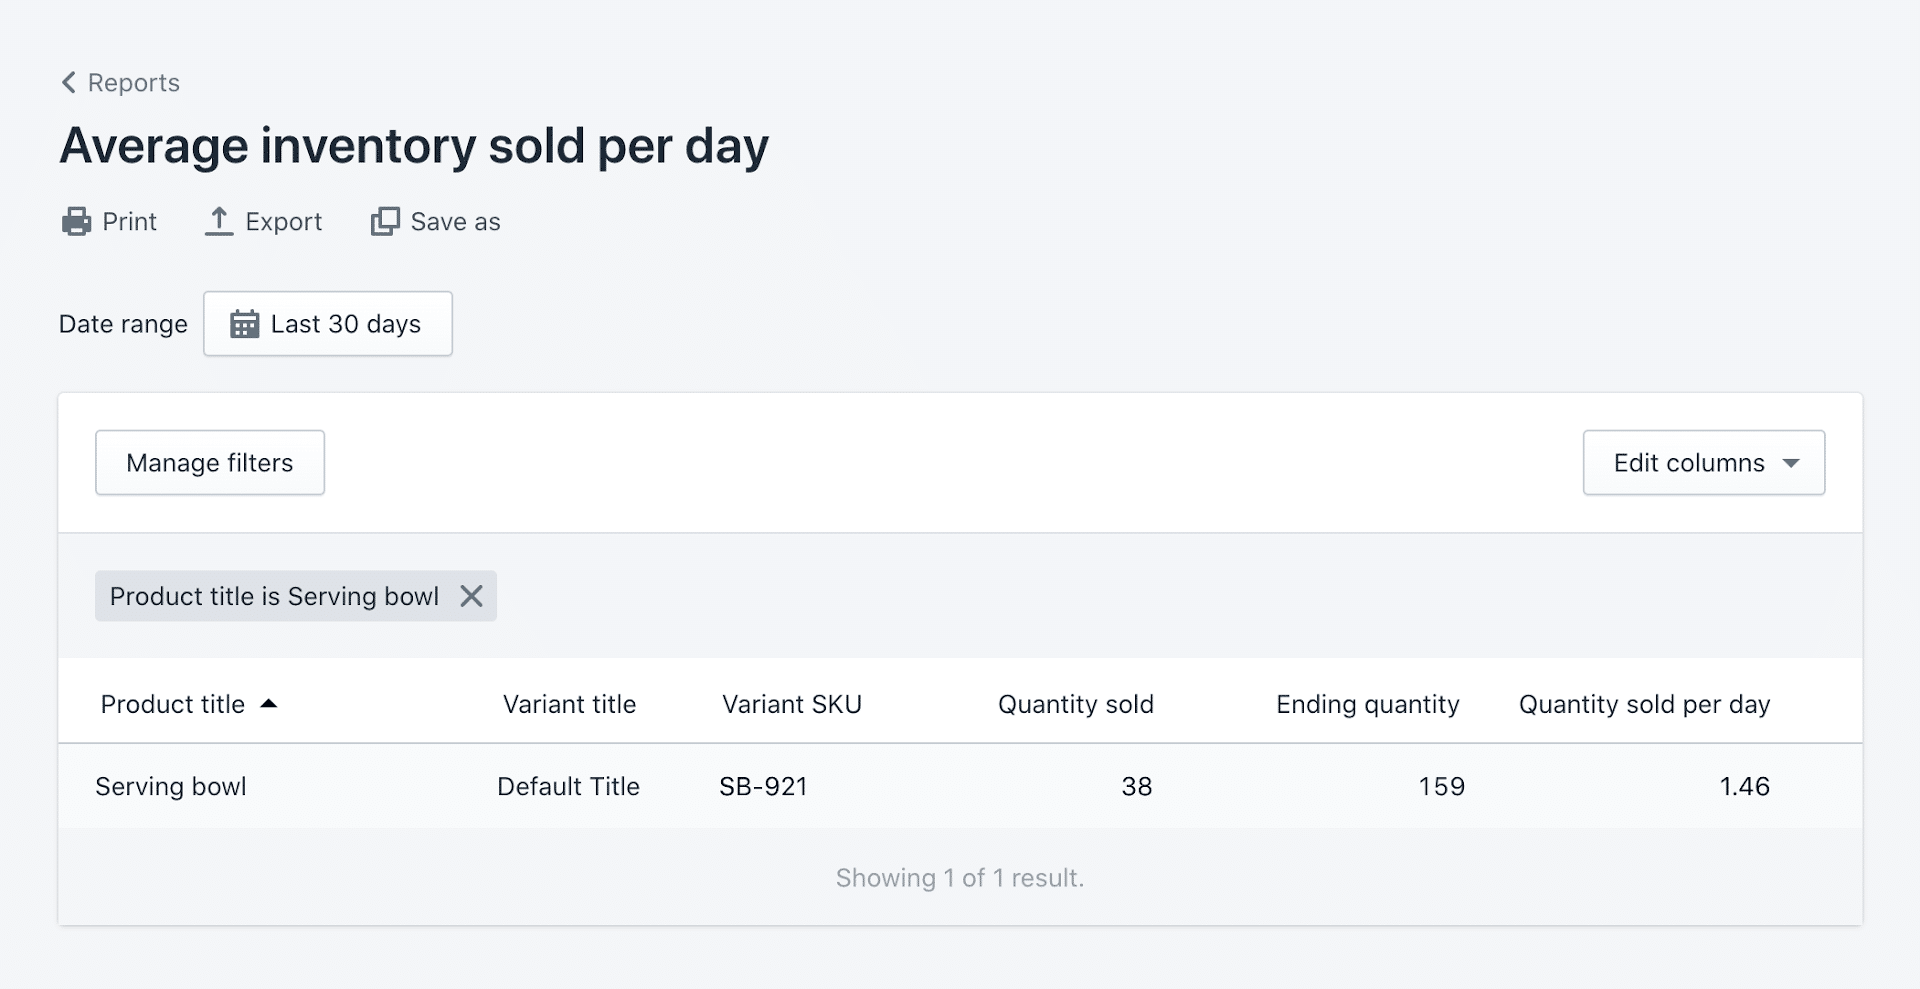Screen dimensions: 1920x989
Task: Open Manage filters
Action: [x=210, y=463]
